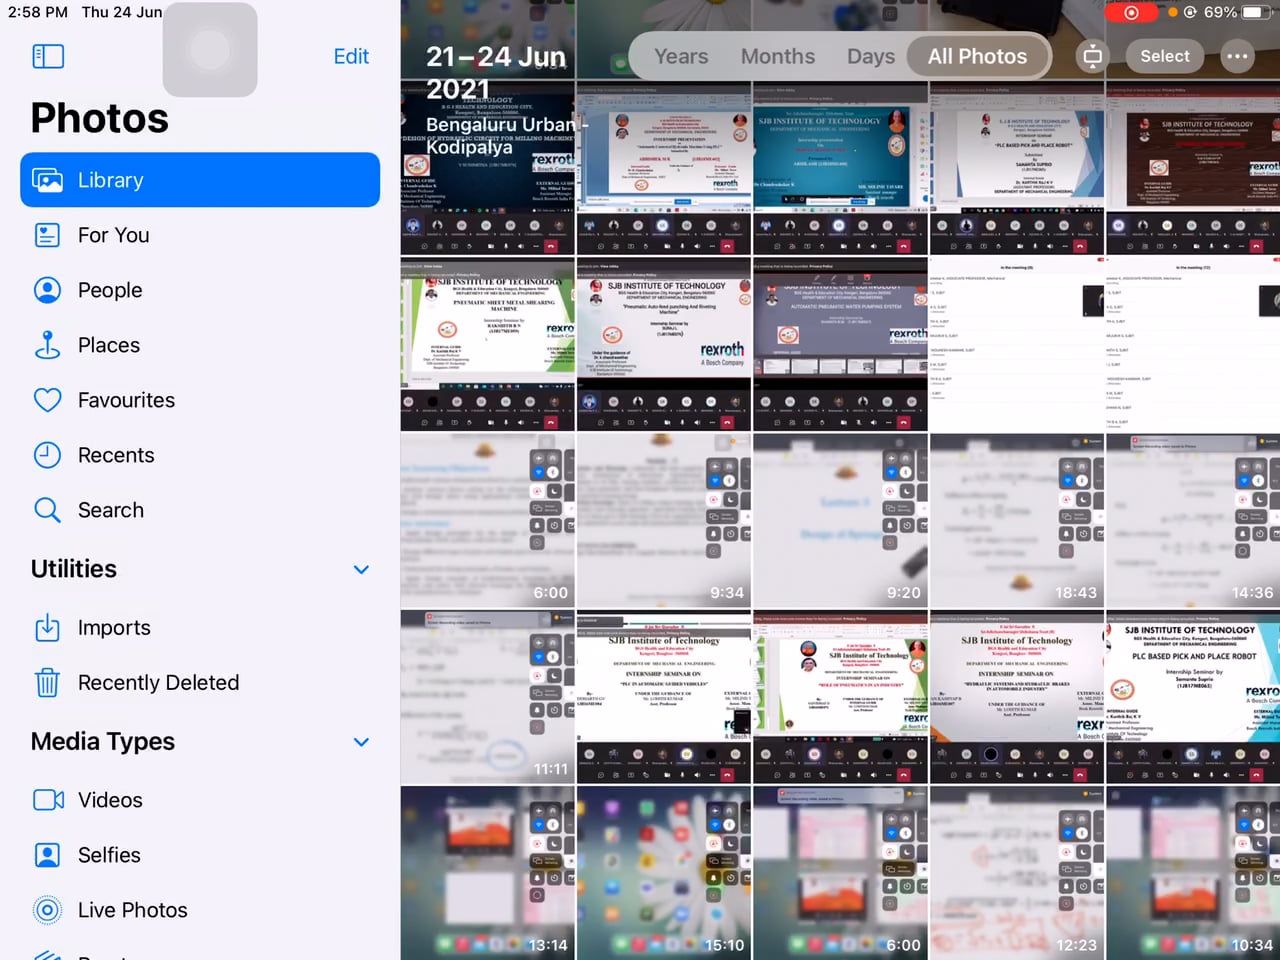1280x960 pixels.
Task: Open the video with duration 14:36
Action: [x=1193, y=520]
